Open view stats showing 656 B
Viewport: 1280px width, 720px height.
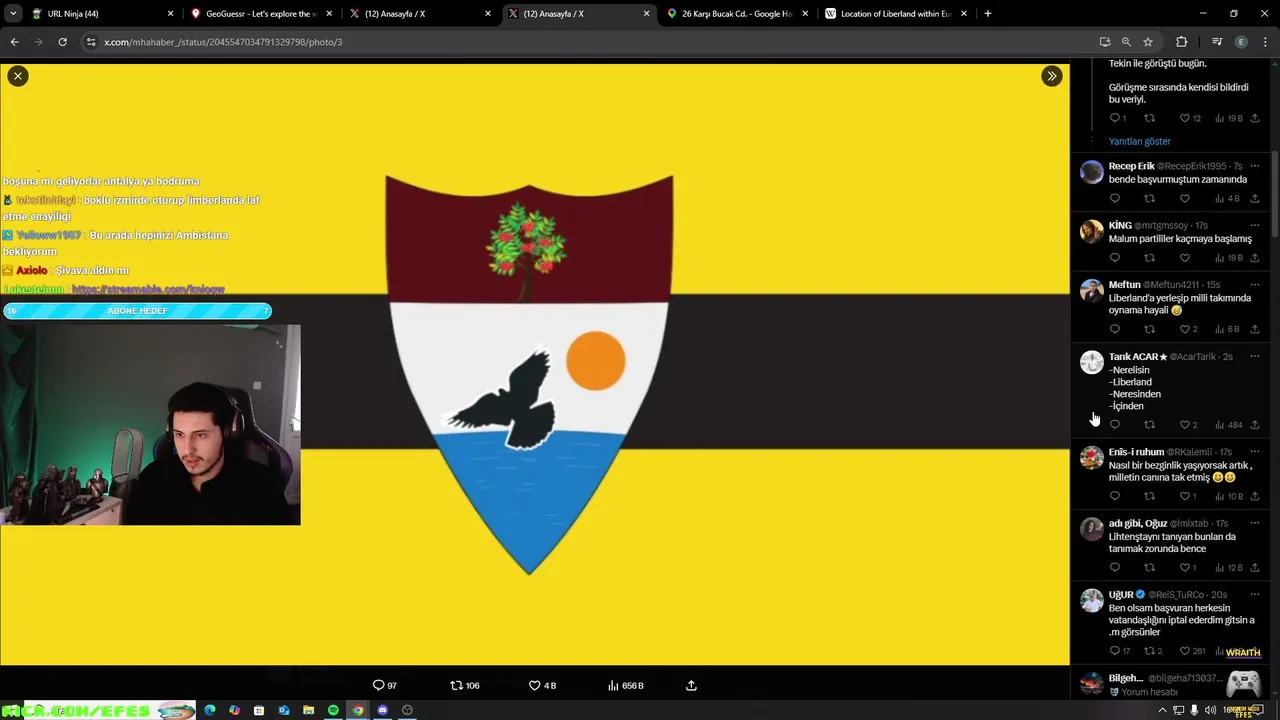tap(626, 685)
